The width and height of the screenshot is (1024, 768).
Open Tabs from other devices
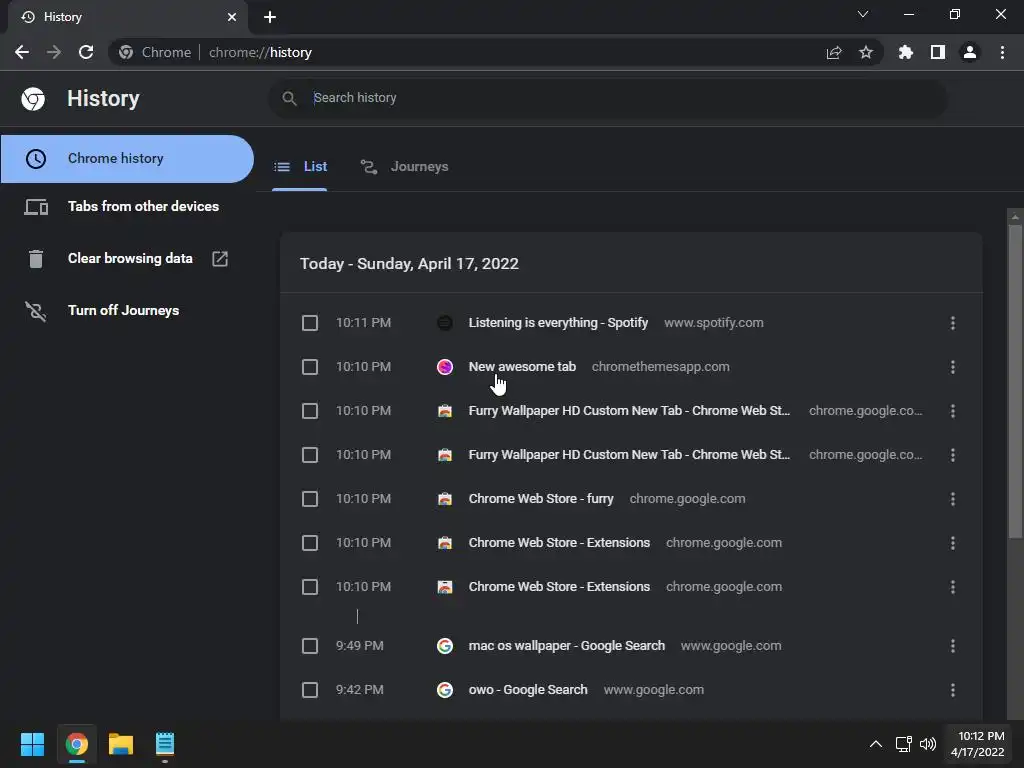pos(127,206)
